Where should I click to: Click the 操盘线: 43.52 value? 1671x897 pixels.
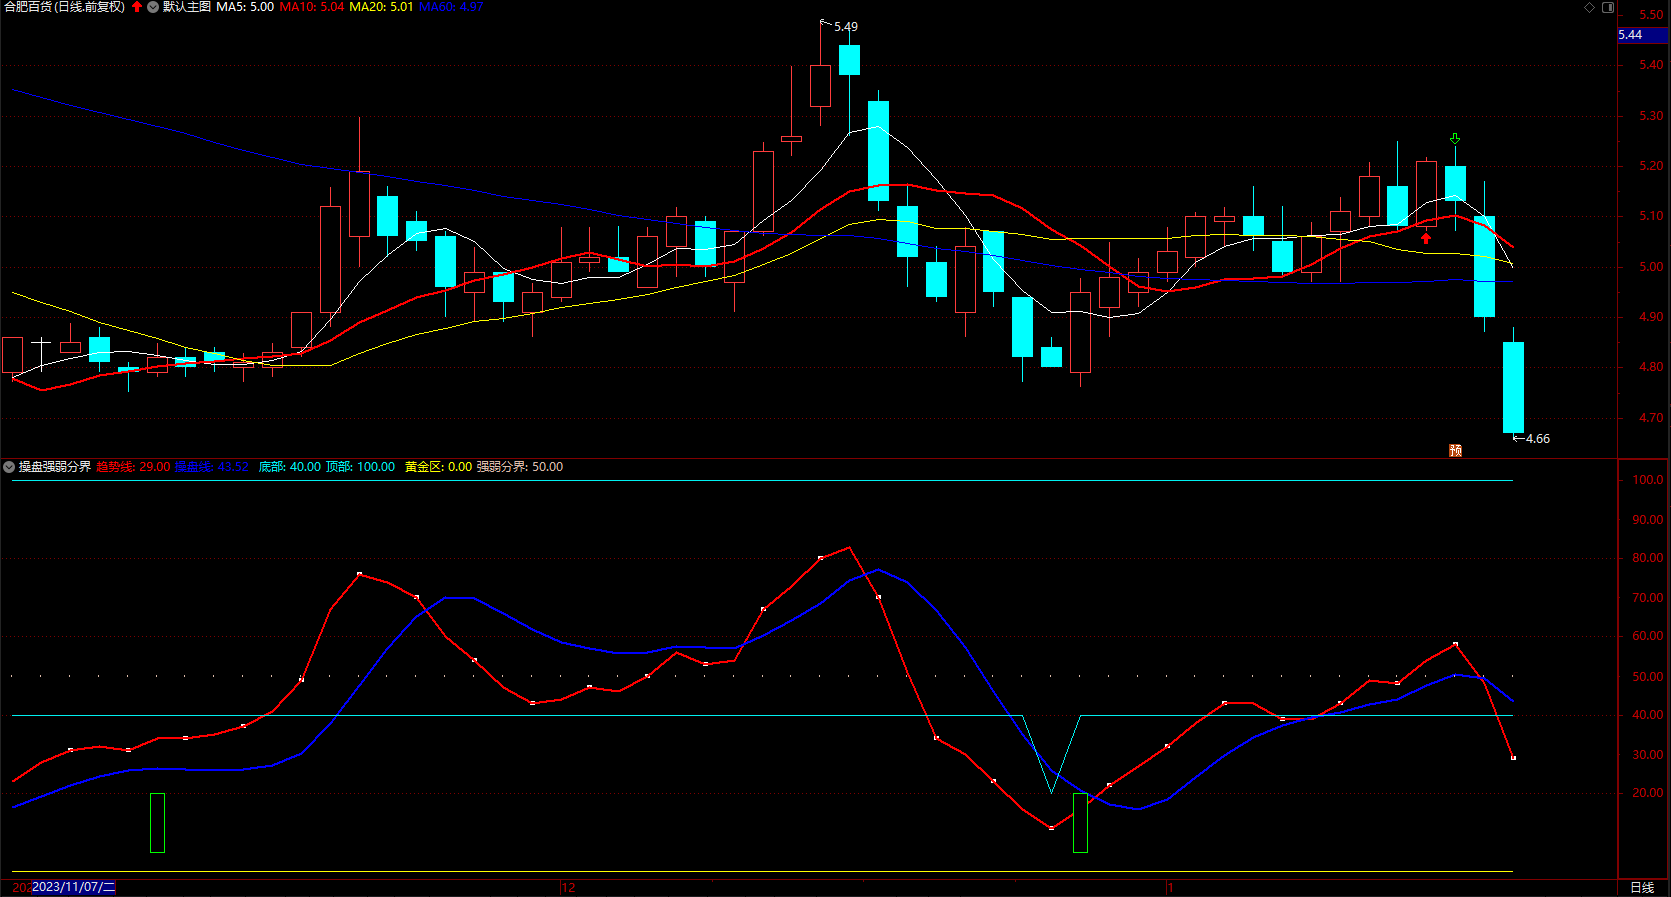tap(212, 467)
